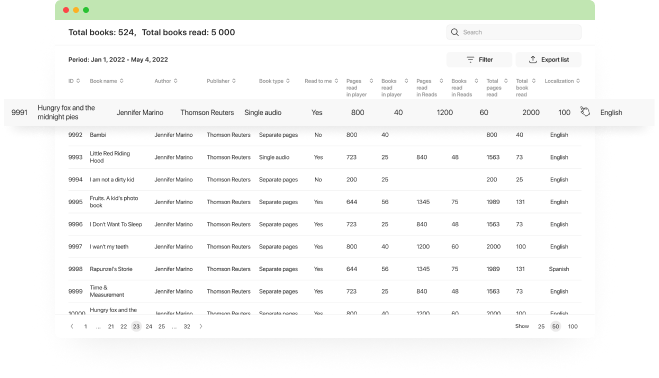
Task: Sort by Publisher column arrow
Action: tap(234, 81)
